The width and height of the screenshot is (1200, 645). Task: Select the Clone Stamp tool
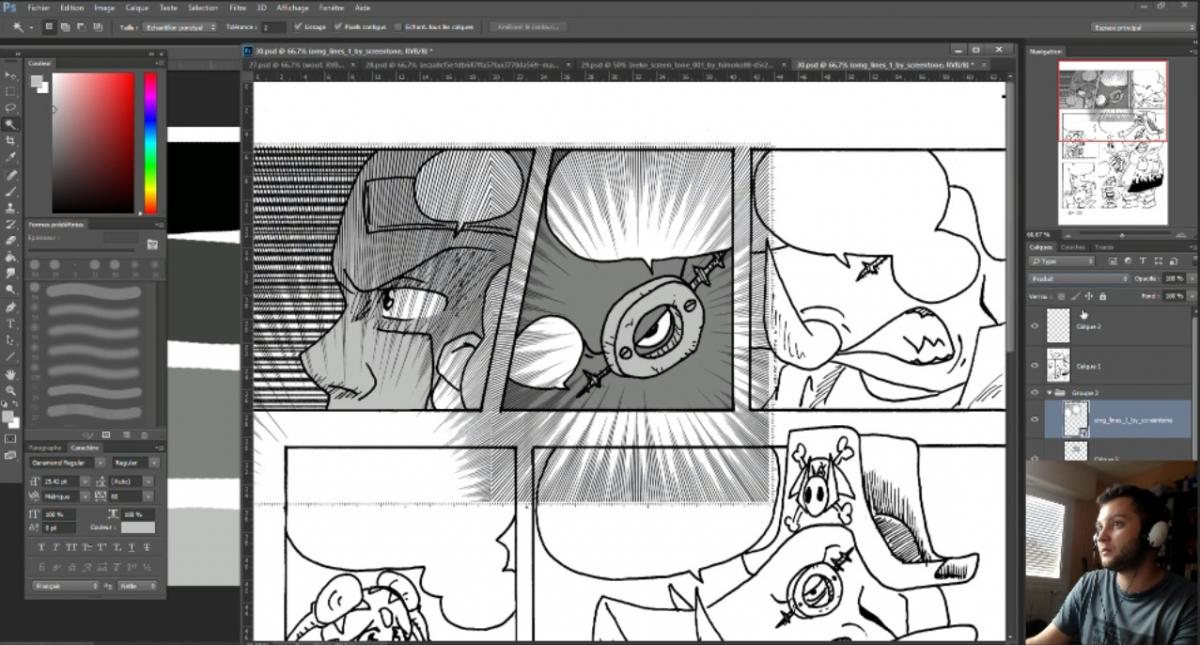click(11, 208)
